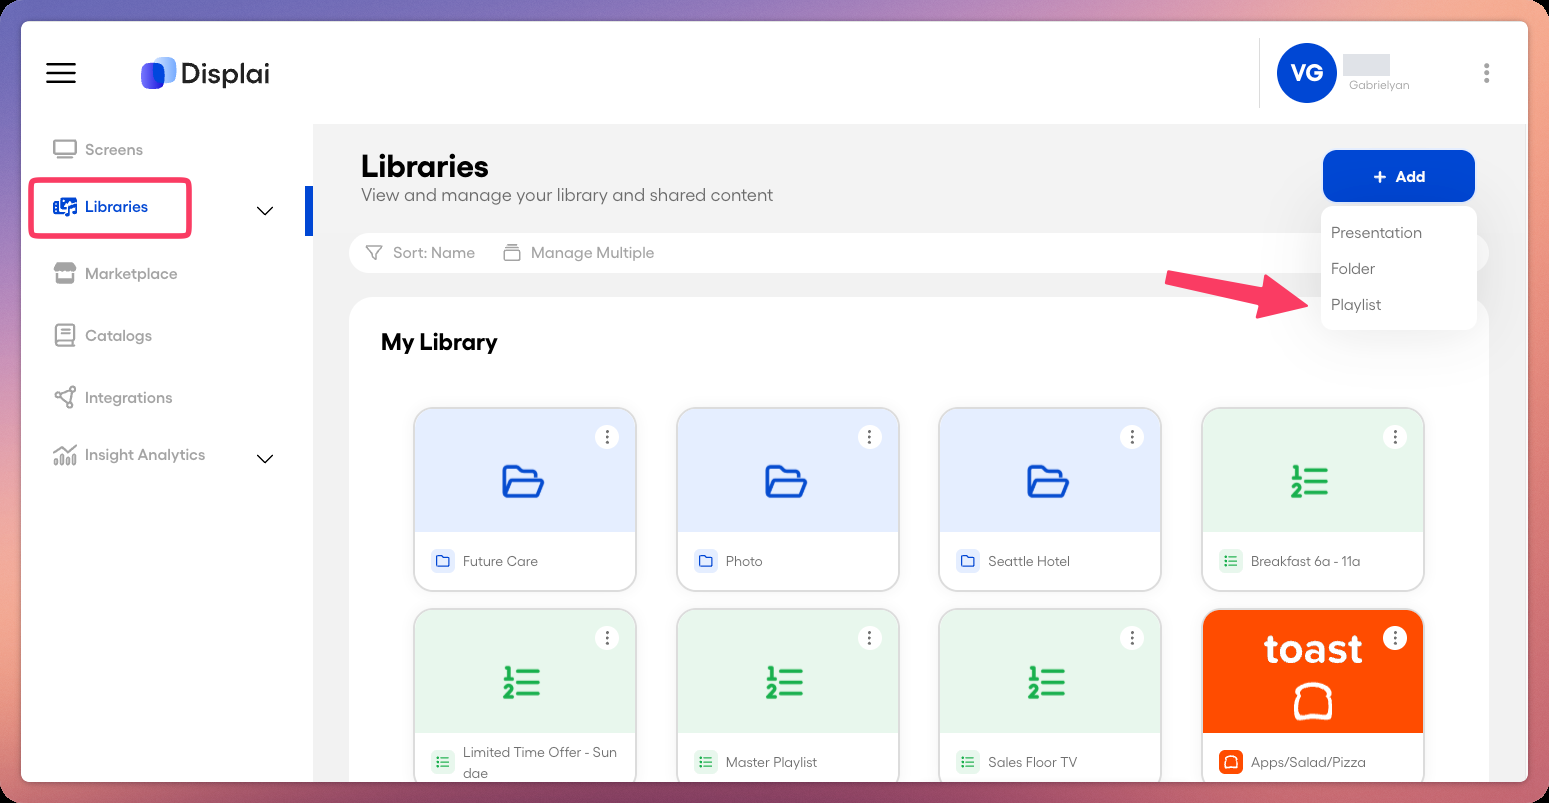Open Sort: Name filter
This screenshot has width=1549, height=803.
pos(420,253)
